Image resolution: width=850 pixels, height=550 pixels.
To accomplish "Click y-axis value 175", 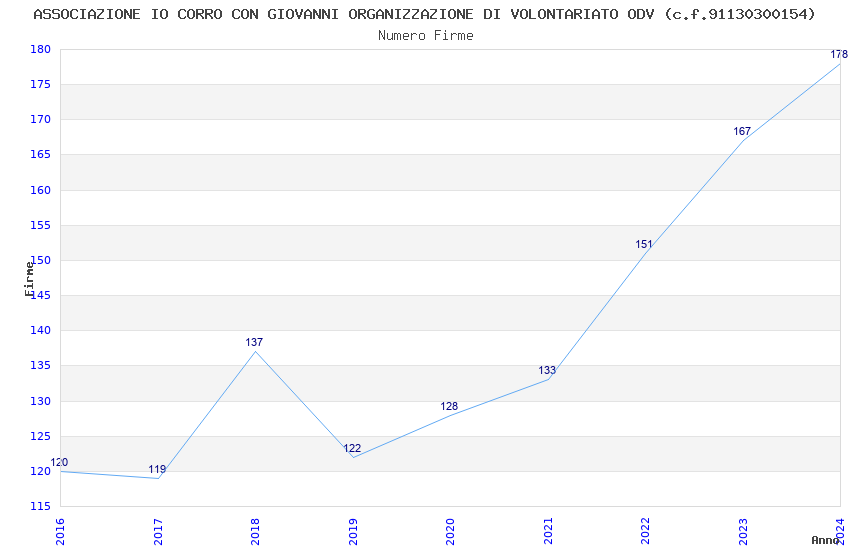I will click(41, 85).
